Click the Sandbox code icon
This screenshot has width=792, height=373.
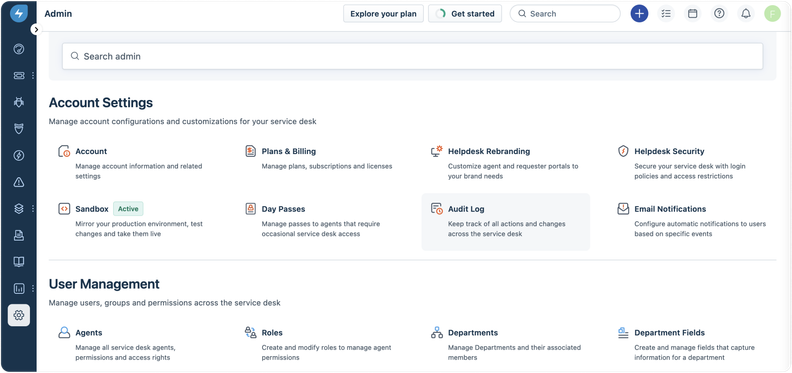[x=64, y=209]
